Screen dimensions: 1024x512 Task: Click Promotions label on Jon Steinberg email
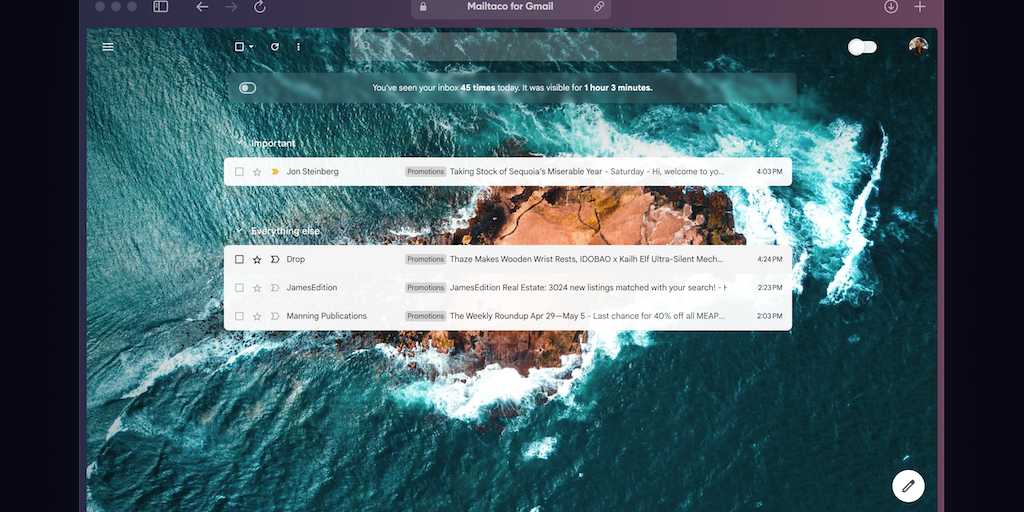(x=425, y=172)
